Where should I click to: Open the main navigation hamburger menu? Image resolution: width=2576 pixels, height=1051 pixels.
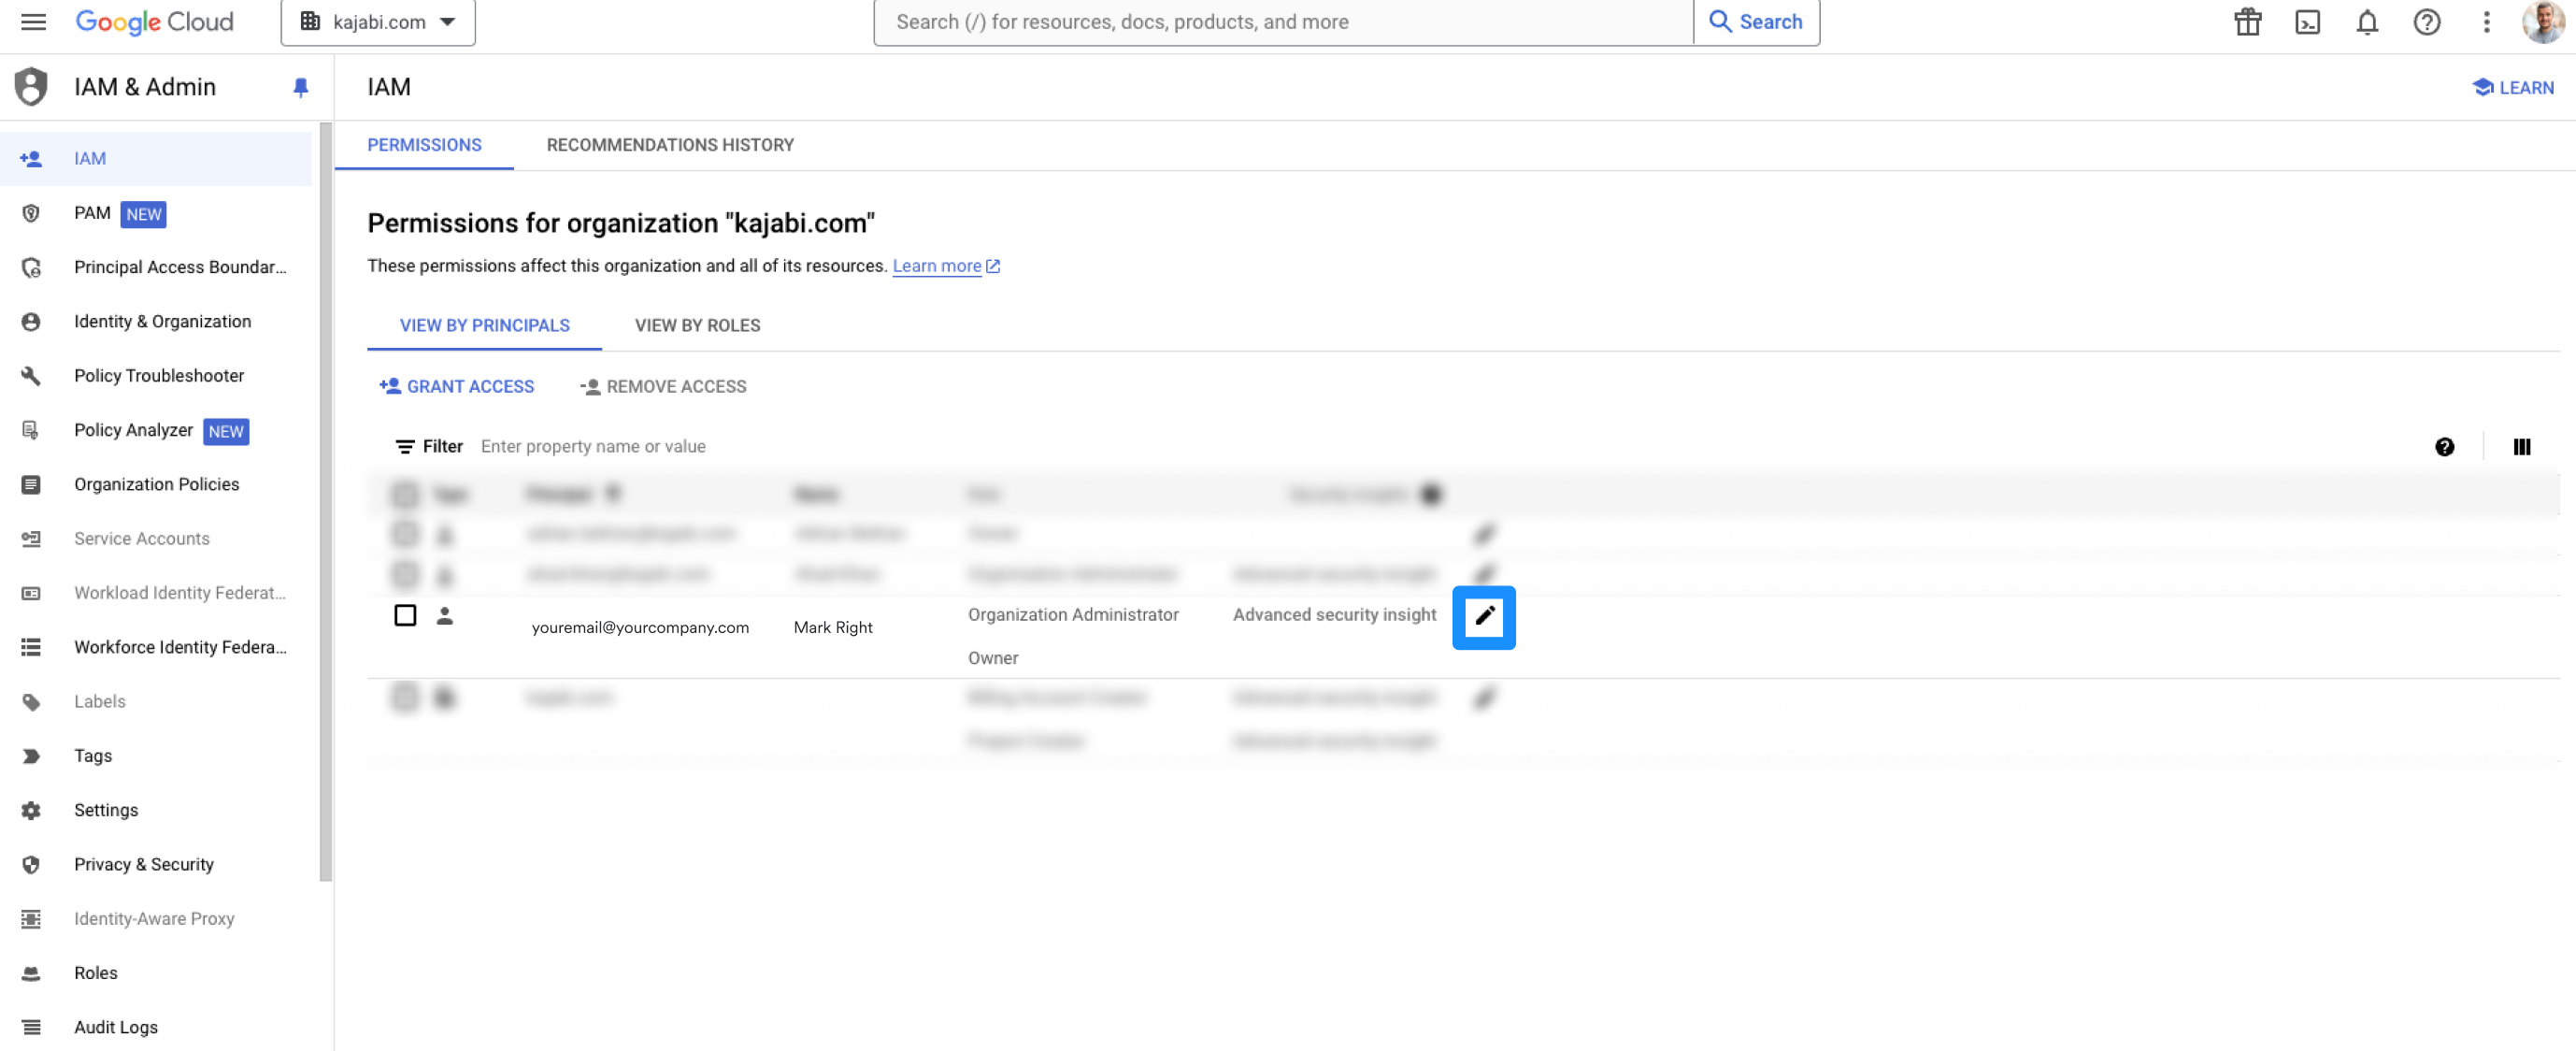tap(33, 22)
